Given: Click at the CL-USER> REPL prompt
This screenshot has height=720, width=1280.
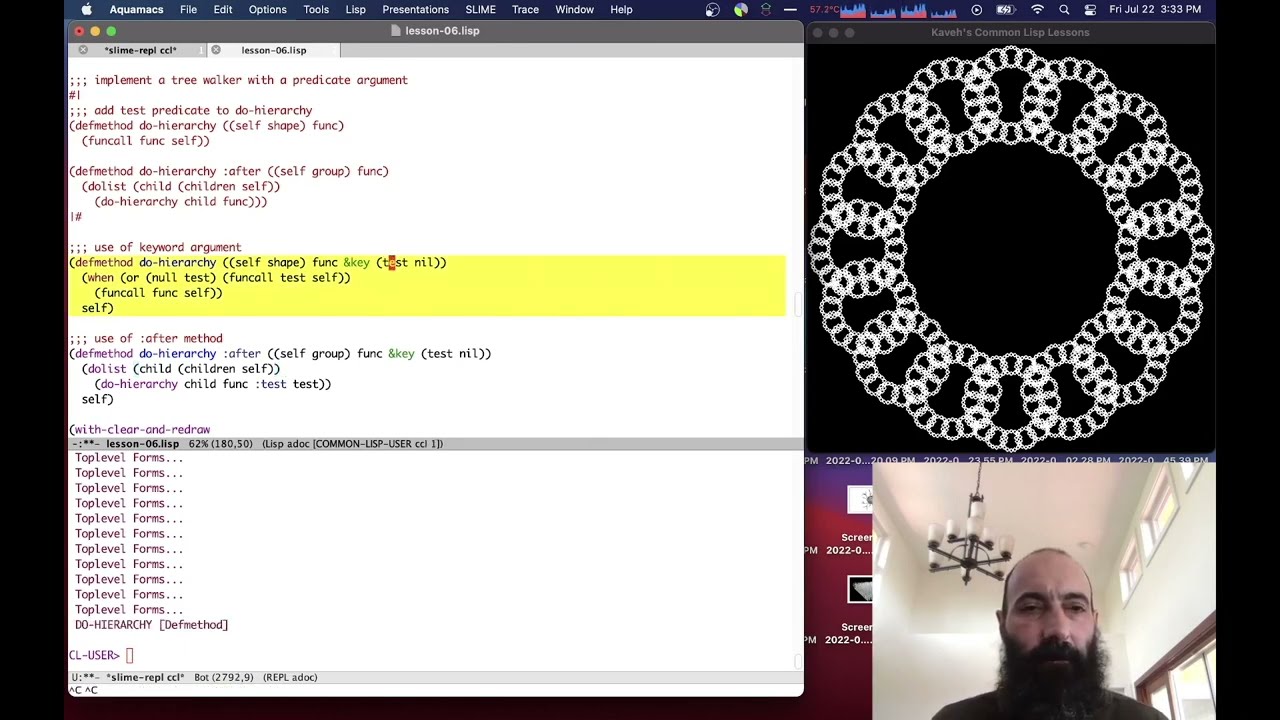Looking at the screenshot, I should click(129, 655).
